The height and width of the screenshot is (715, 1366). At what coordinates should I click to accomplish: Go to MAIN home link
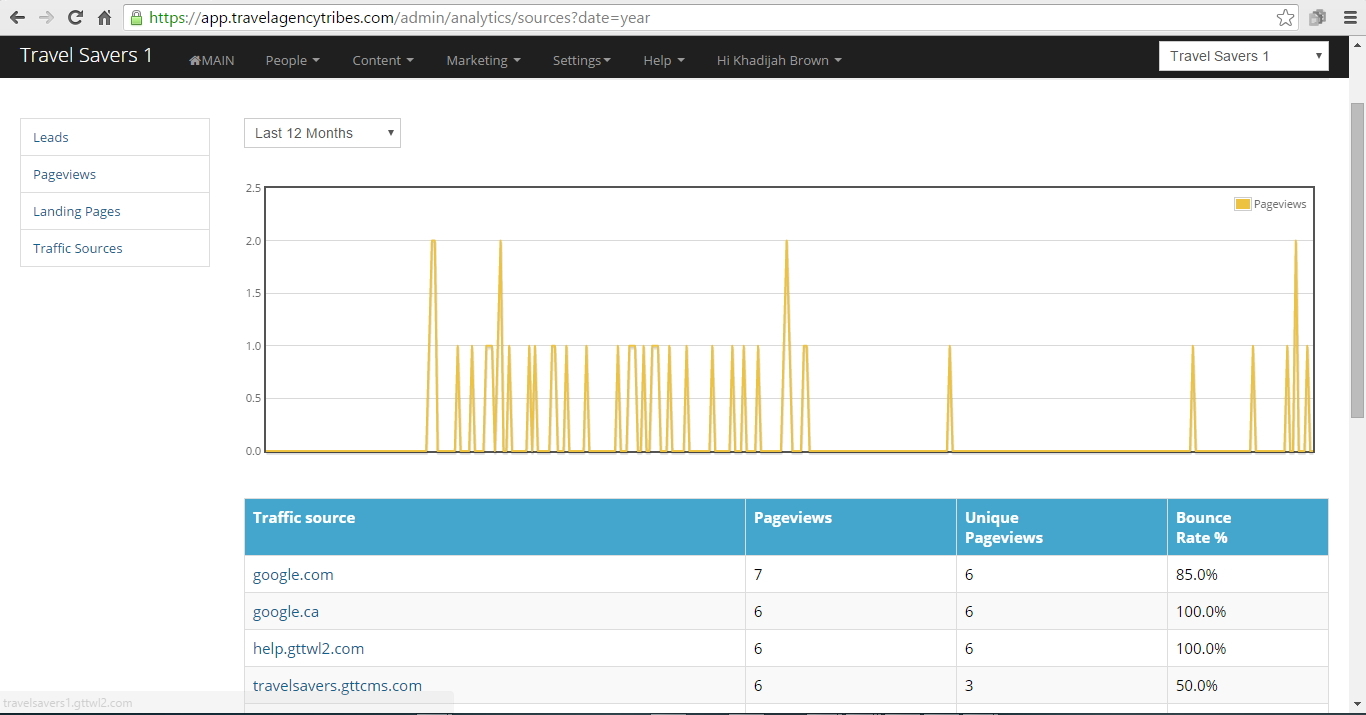[x=212, y=60]
